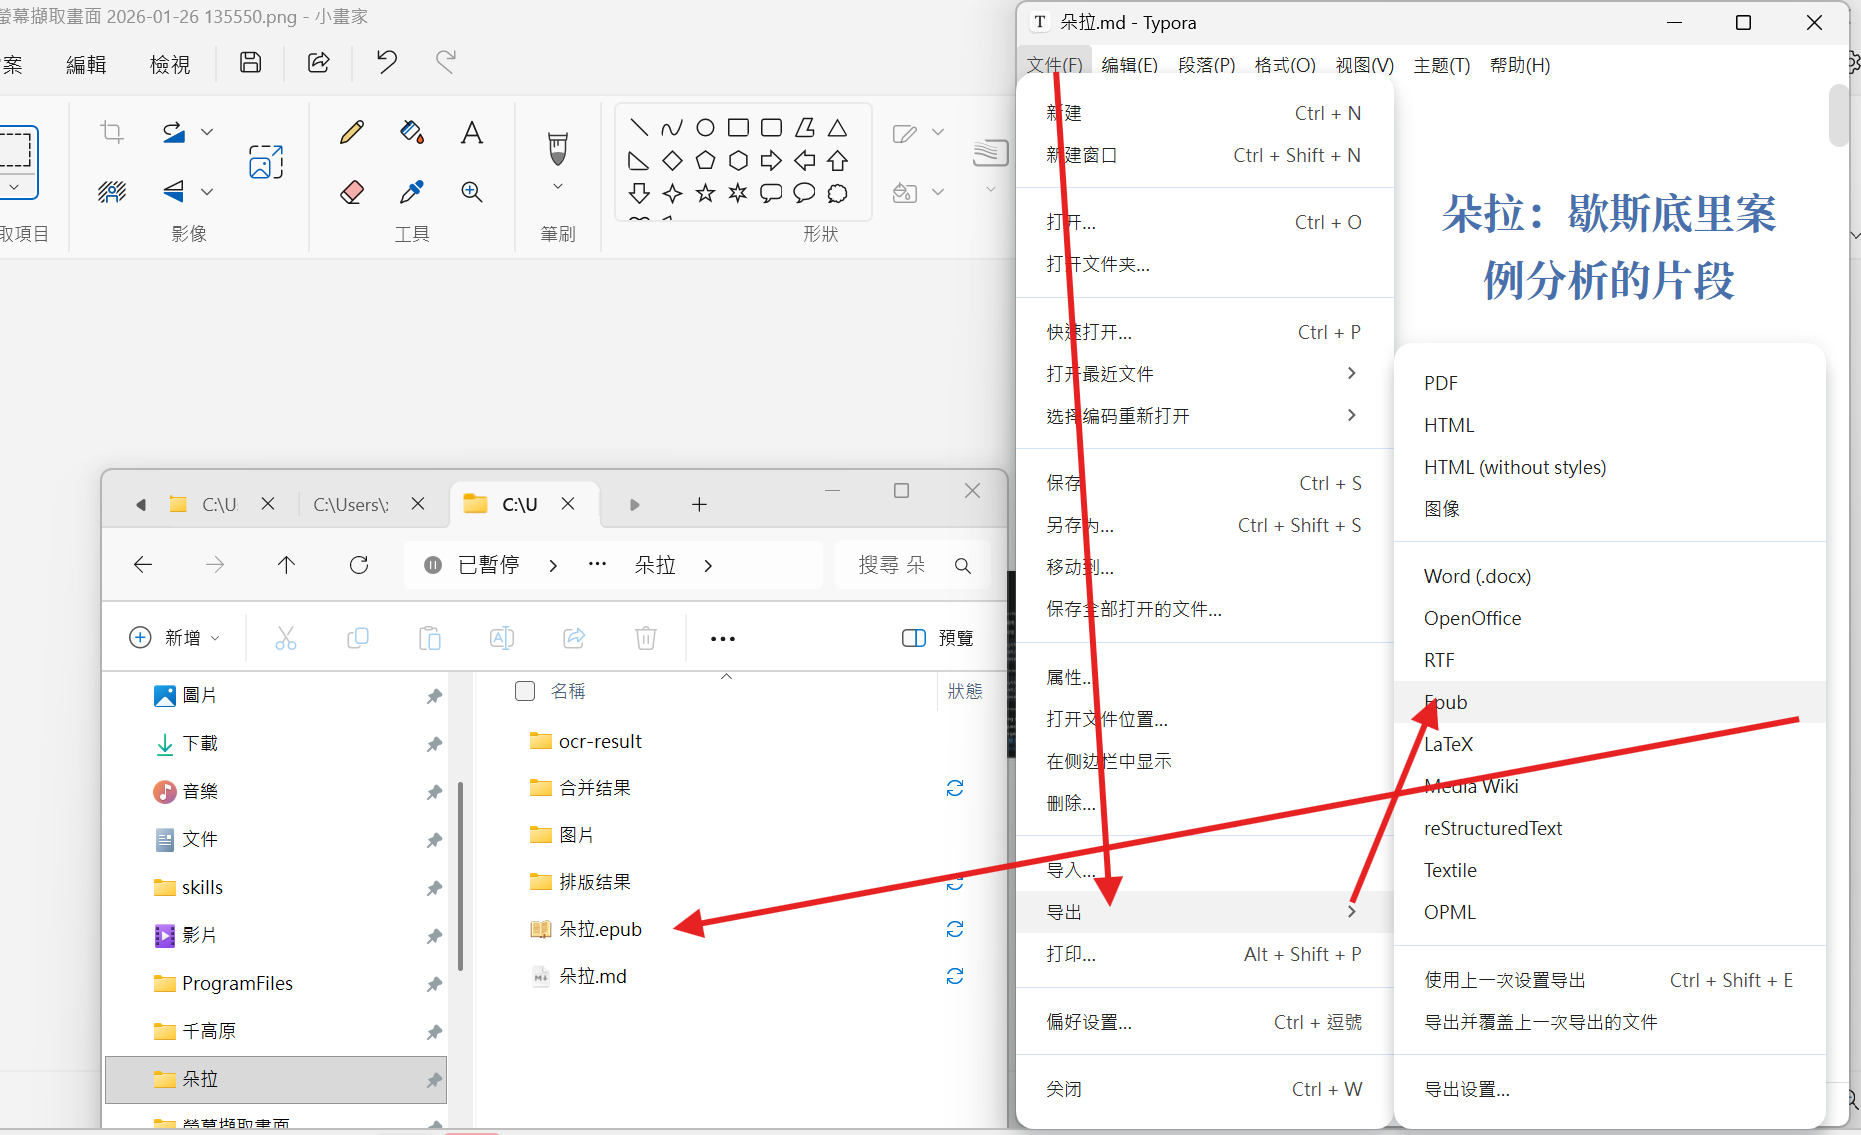
Task: Click the Paint Brushes tool icon
Action: click(x=558, y=148)
